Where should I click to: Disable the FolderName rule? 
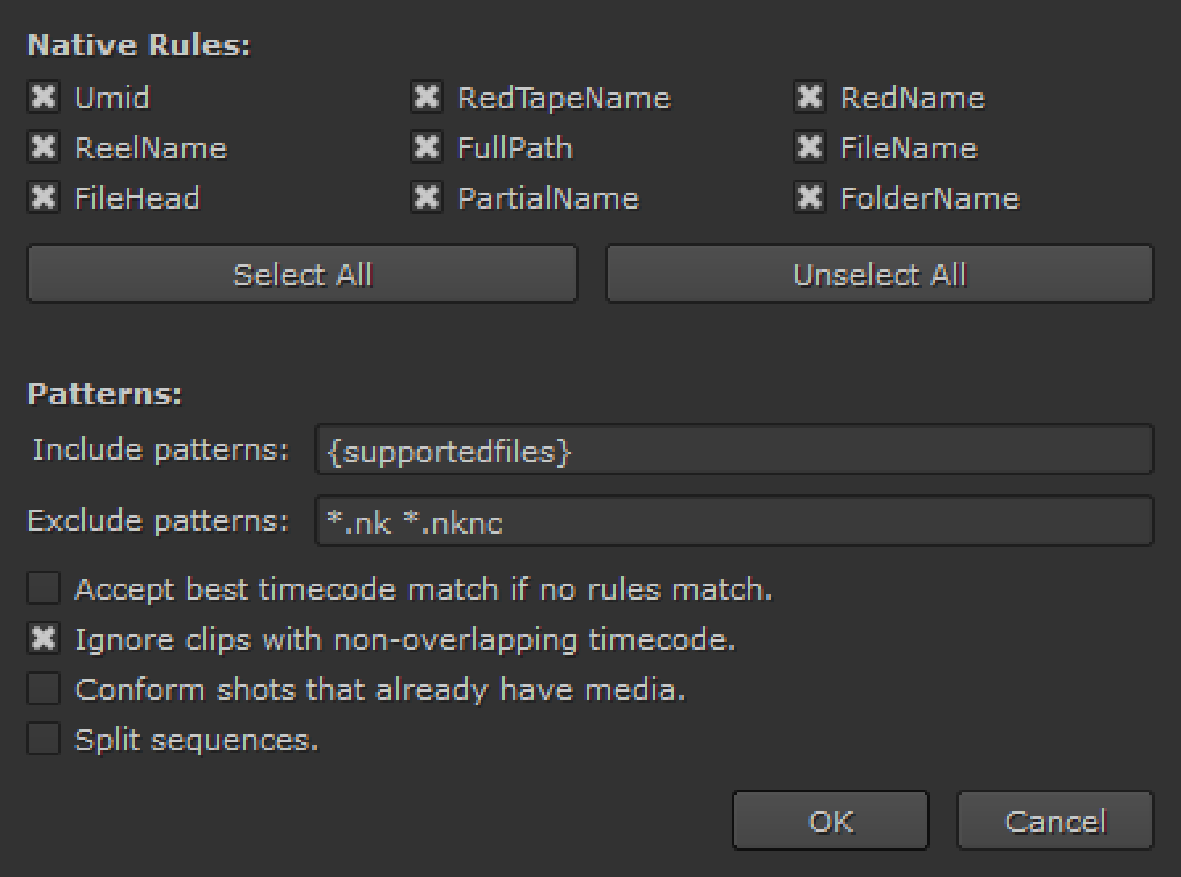point(809,198)
